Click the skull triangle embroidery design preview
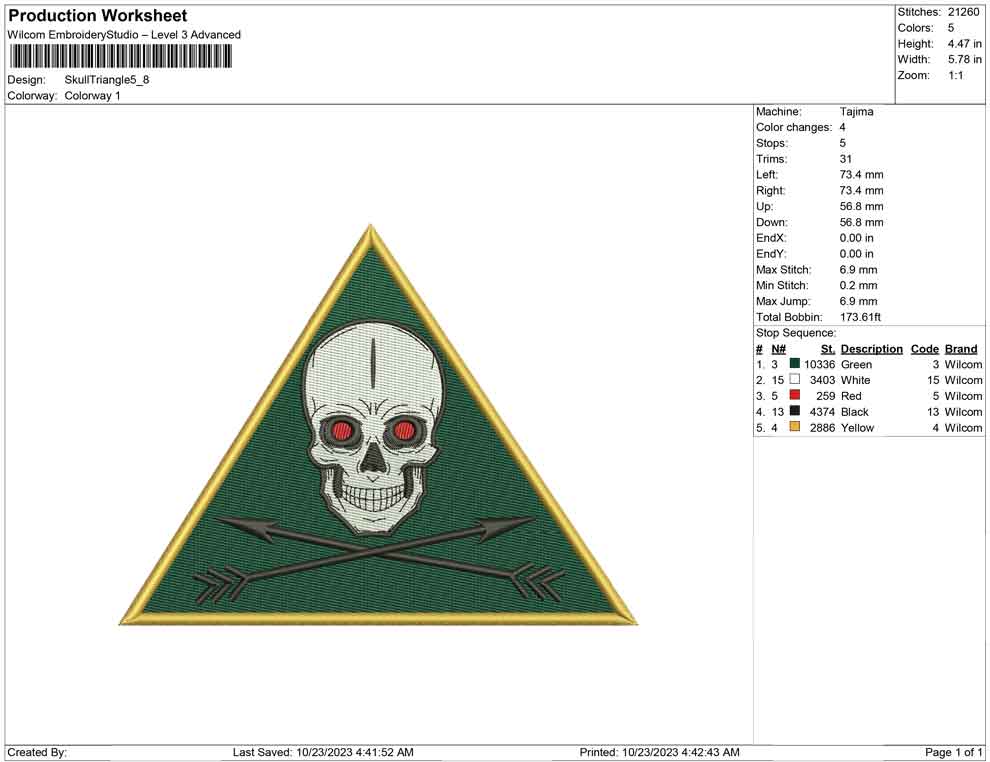This screenshot has height=762, width=990. (378, 425)
